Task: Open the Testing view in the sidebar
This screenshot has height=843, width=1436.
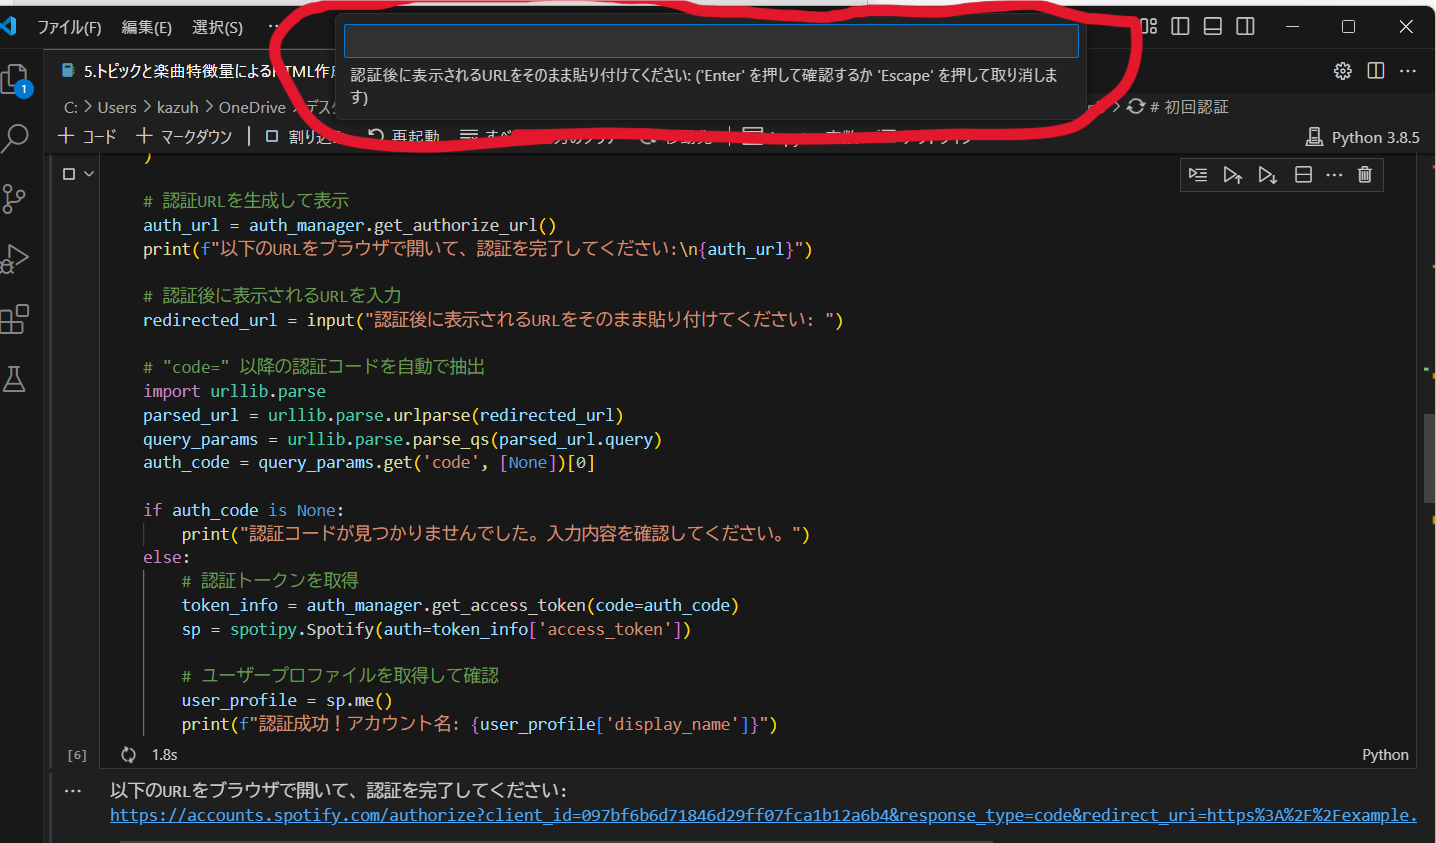Action: tap(16, 379)
